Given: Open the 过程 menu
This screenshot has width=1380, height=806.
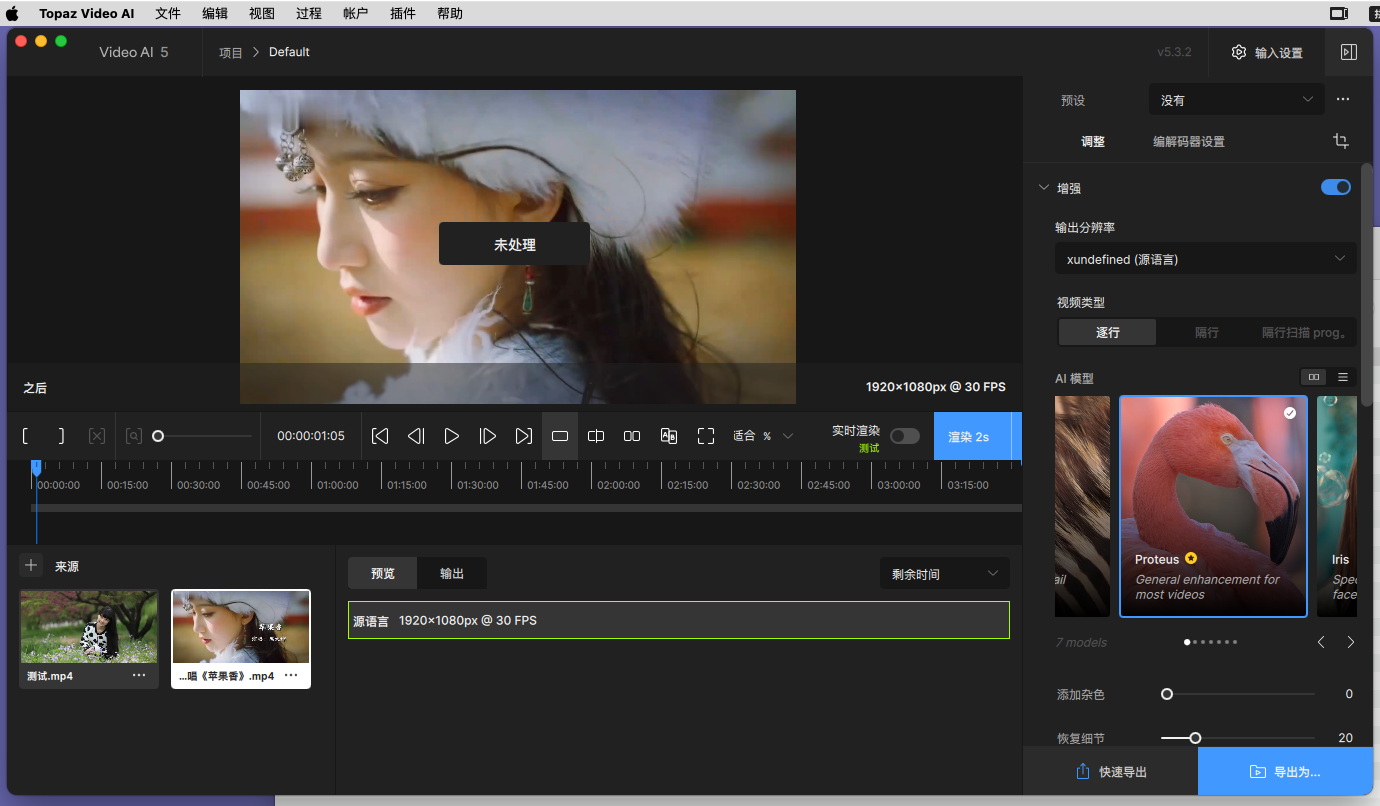Looking at the screenshot, I should point(309,13).
